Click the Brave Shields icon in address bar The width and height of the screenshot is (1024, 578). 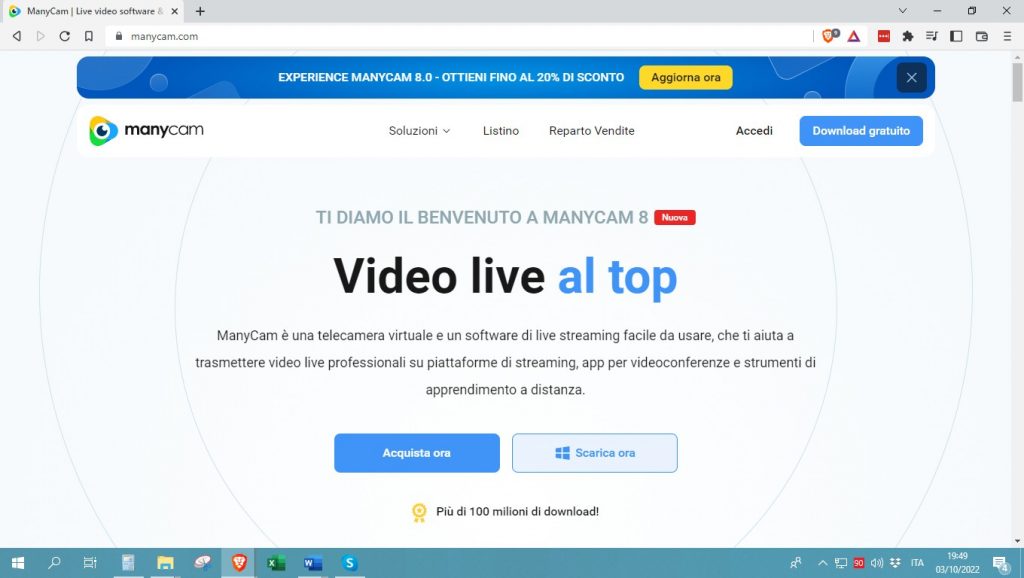(828, 36)
